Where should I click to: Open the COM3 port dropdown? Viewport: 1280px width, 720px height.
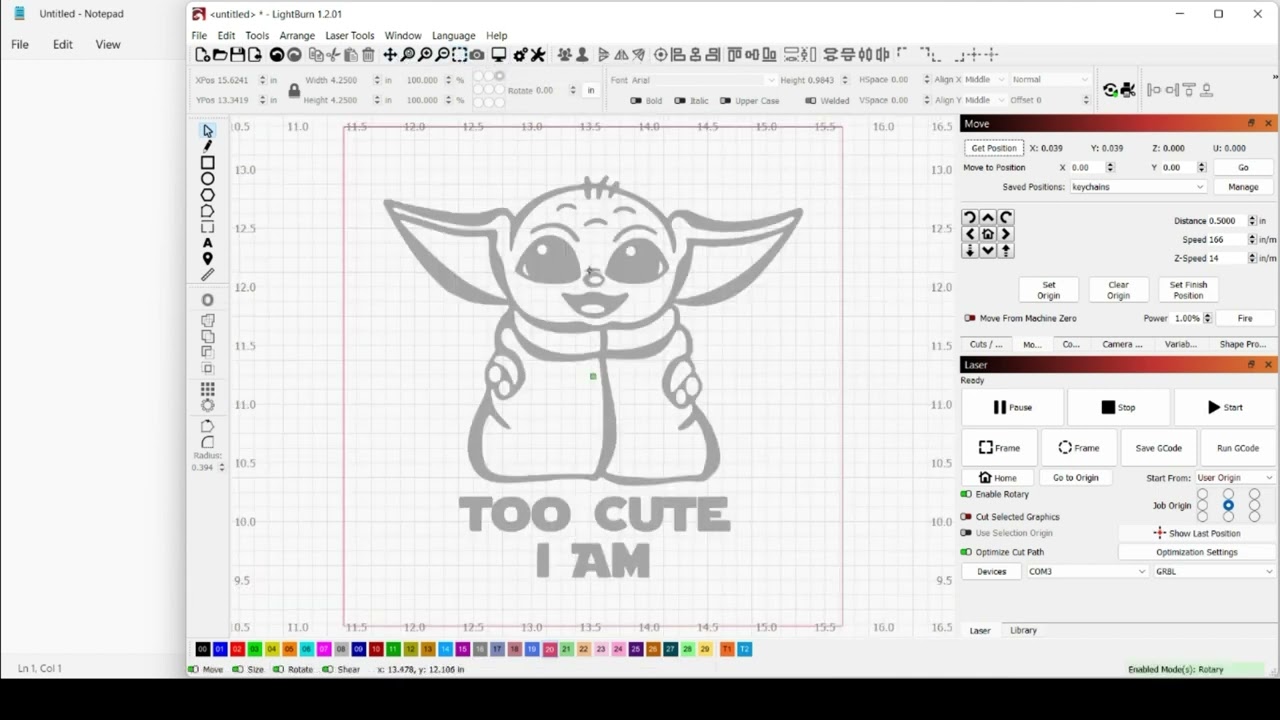tap(1086, 572)
